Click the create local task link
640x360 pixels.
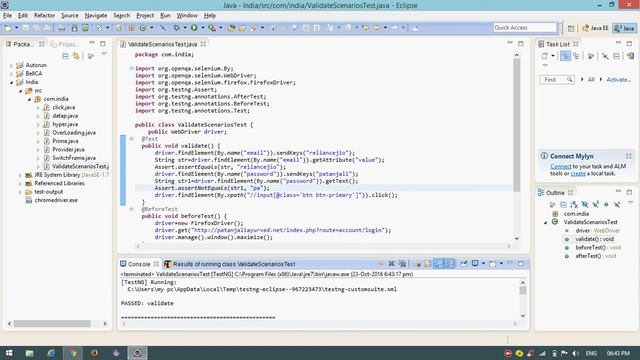point(578,173)
